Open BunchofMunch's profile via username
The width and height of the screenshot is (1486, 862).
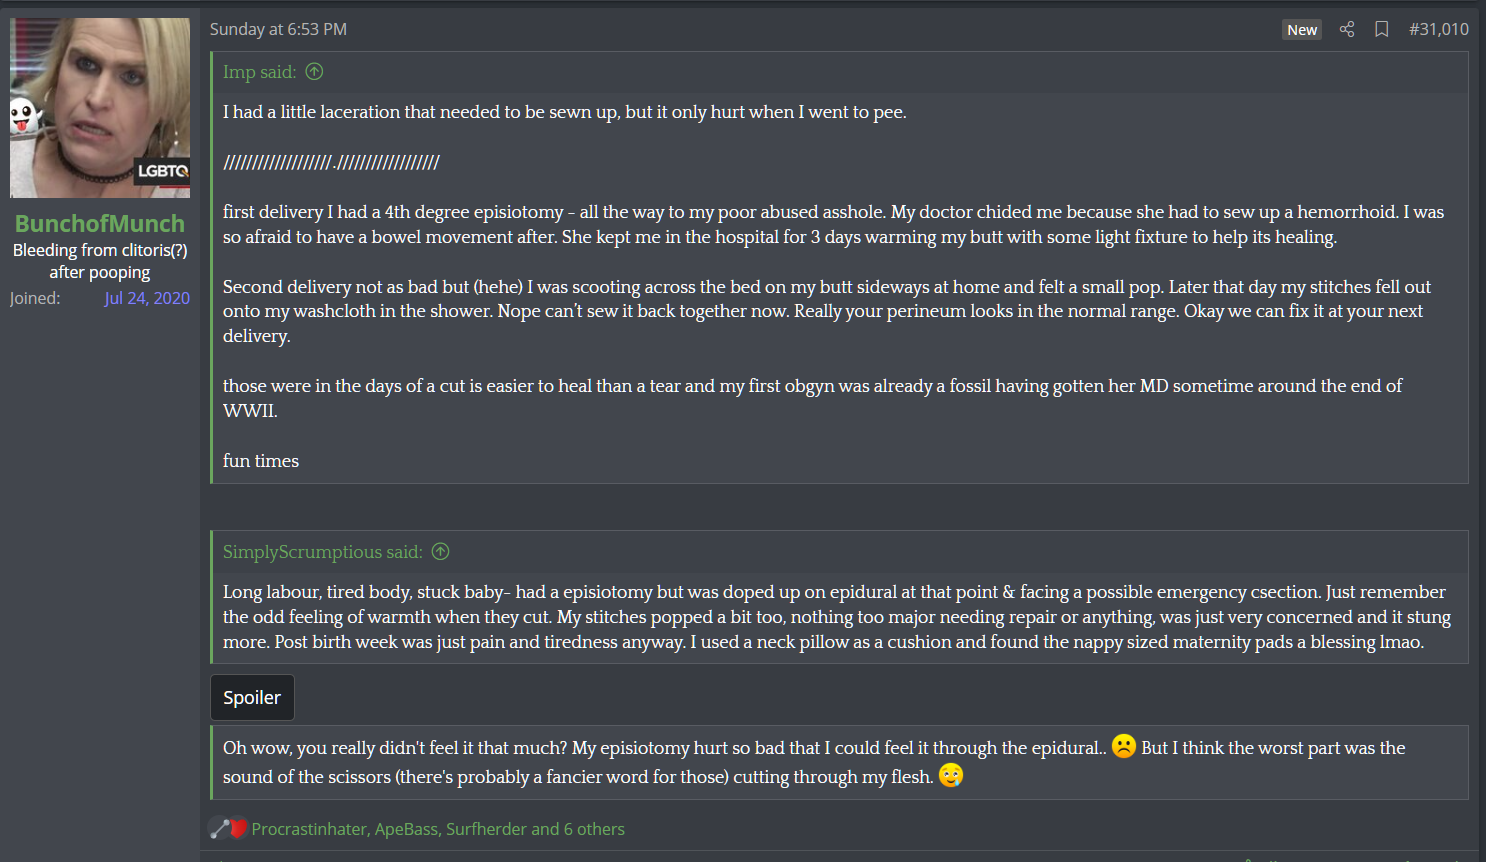[100, 223]
